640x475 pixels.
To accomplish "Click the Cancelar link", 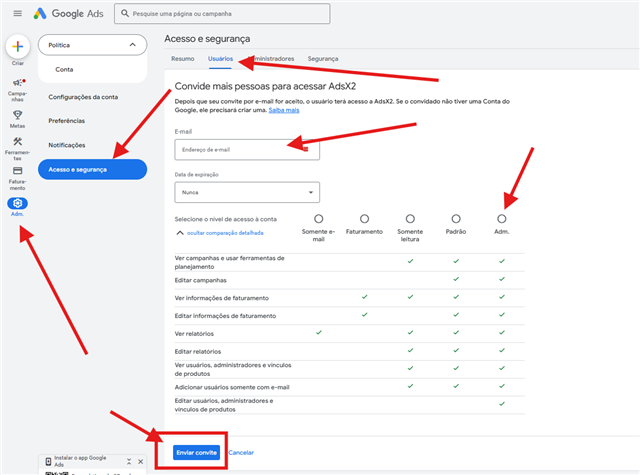I will (241, 453).
